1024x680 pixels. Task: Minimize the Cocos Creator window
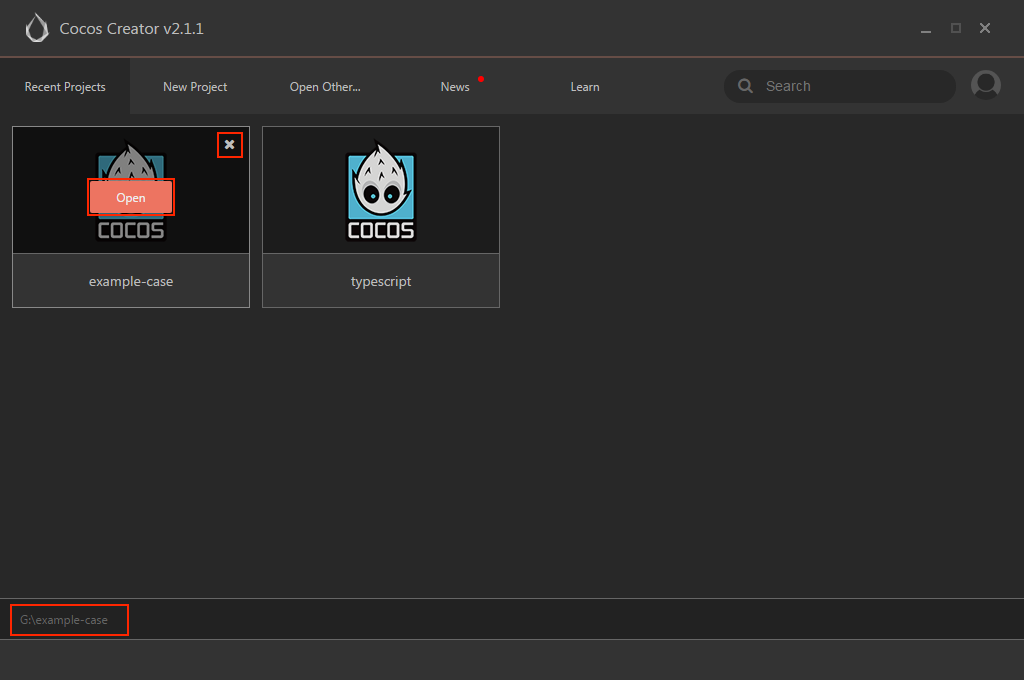[x=925, y=29]
